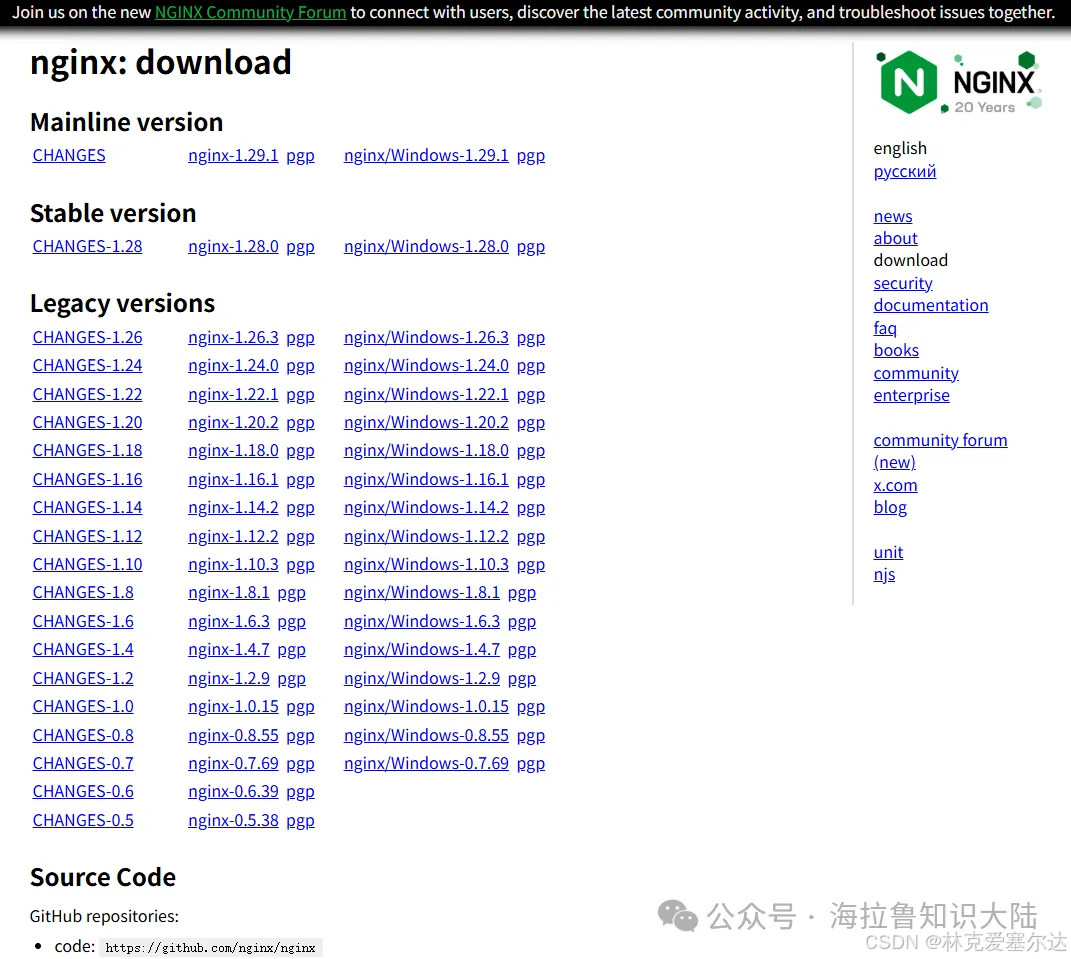Open CHANGES-1.18 link
1071x959 pixels.
(87, 451)
